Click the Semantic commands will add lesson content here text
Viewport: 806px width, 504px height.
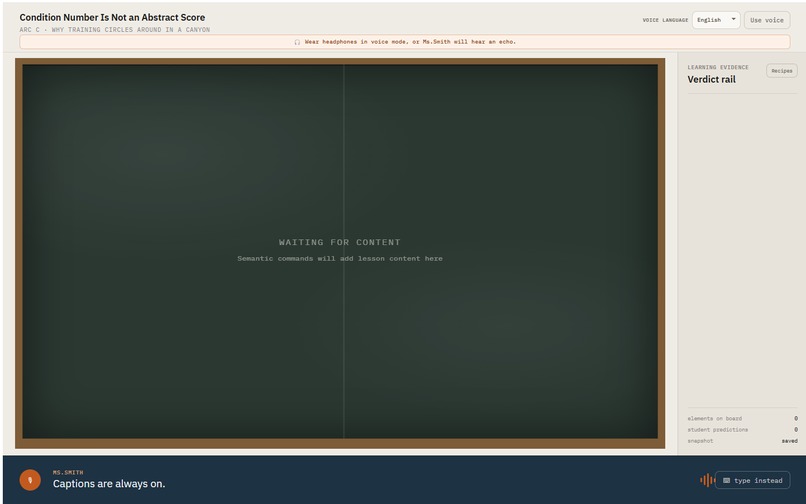click(340, 259)
